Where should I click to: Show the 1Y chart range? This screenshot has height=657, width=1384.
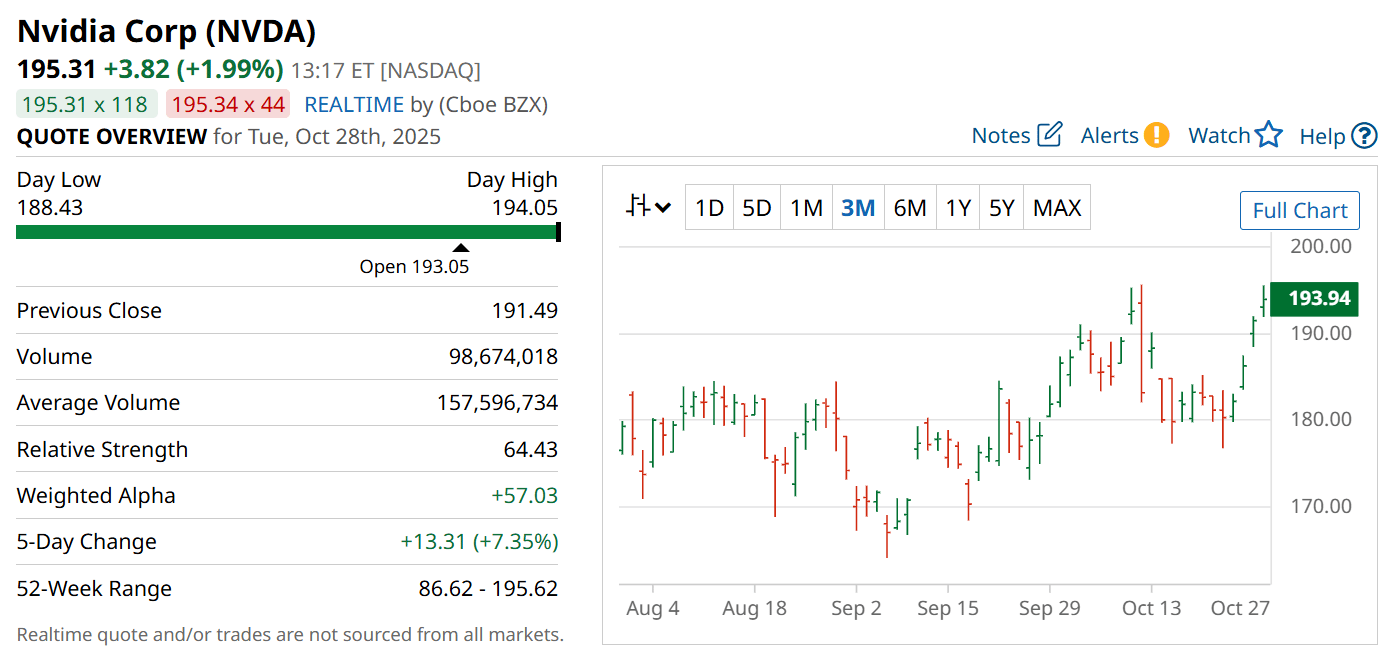coord(958,208)
